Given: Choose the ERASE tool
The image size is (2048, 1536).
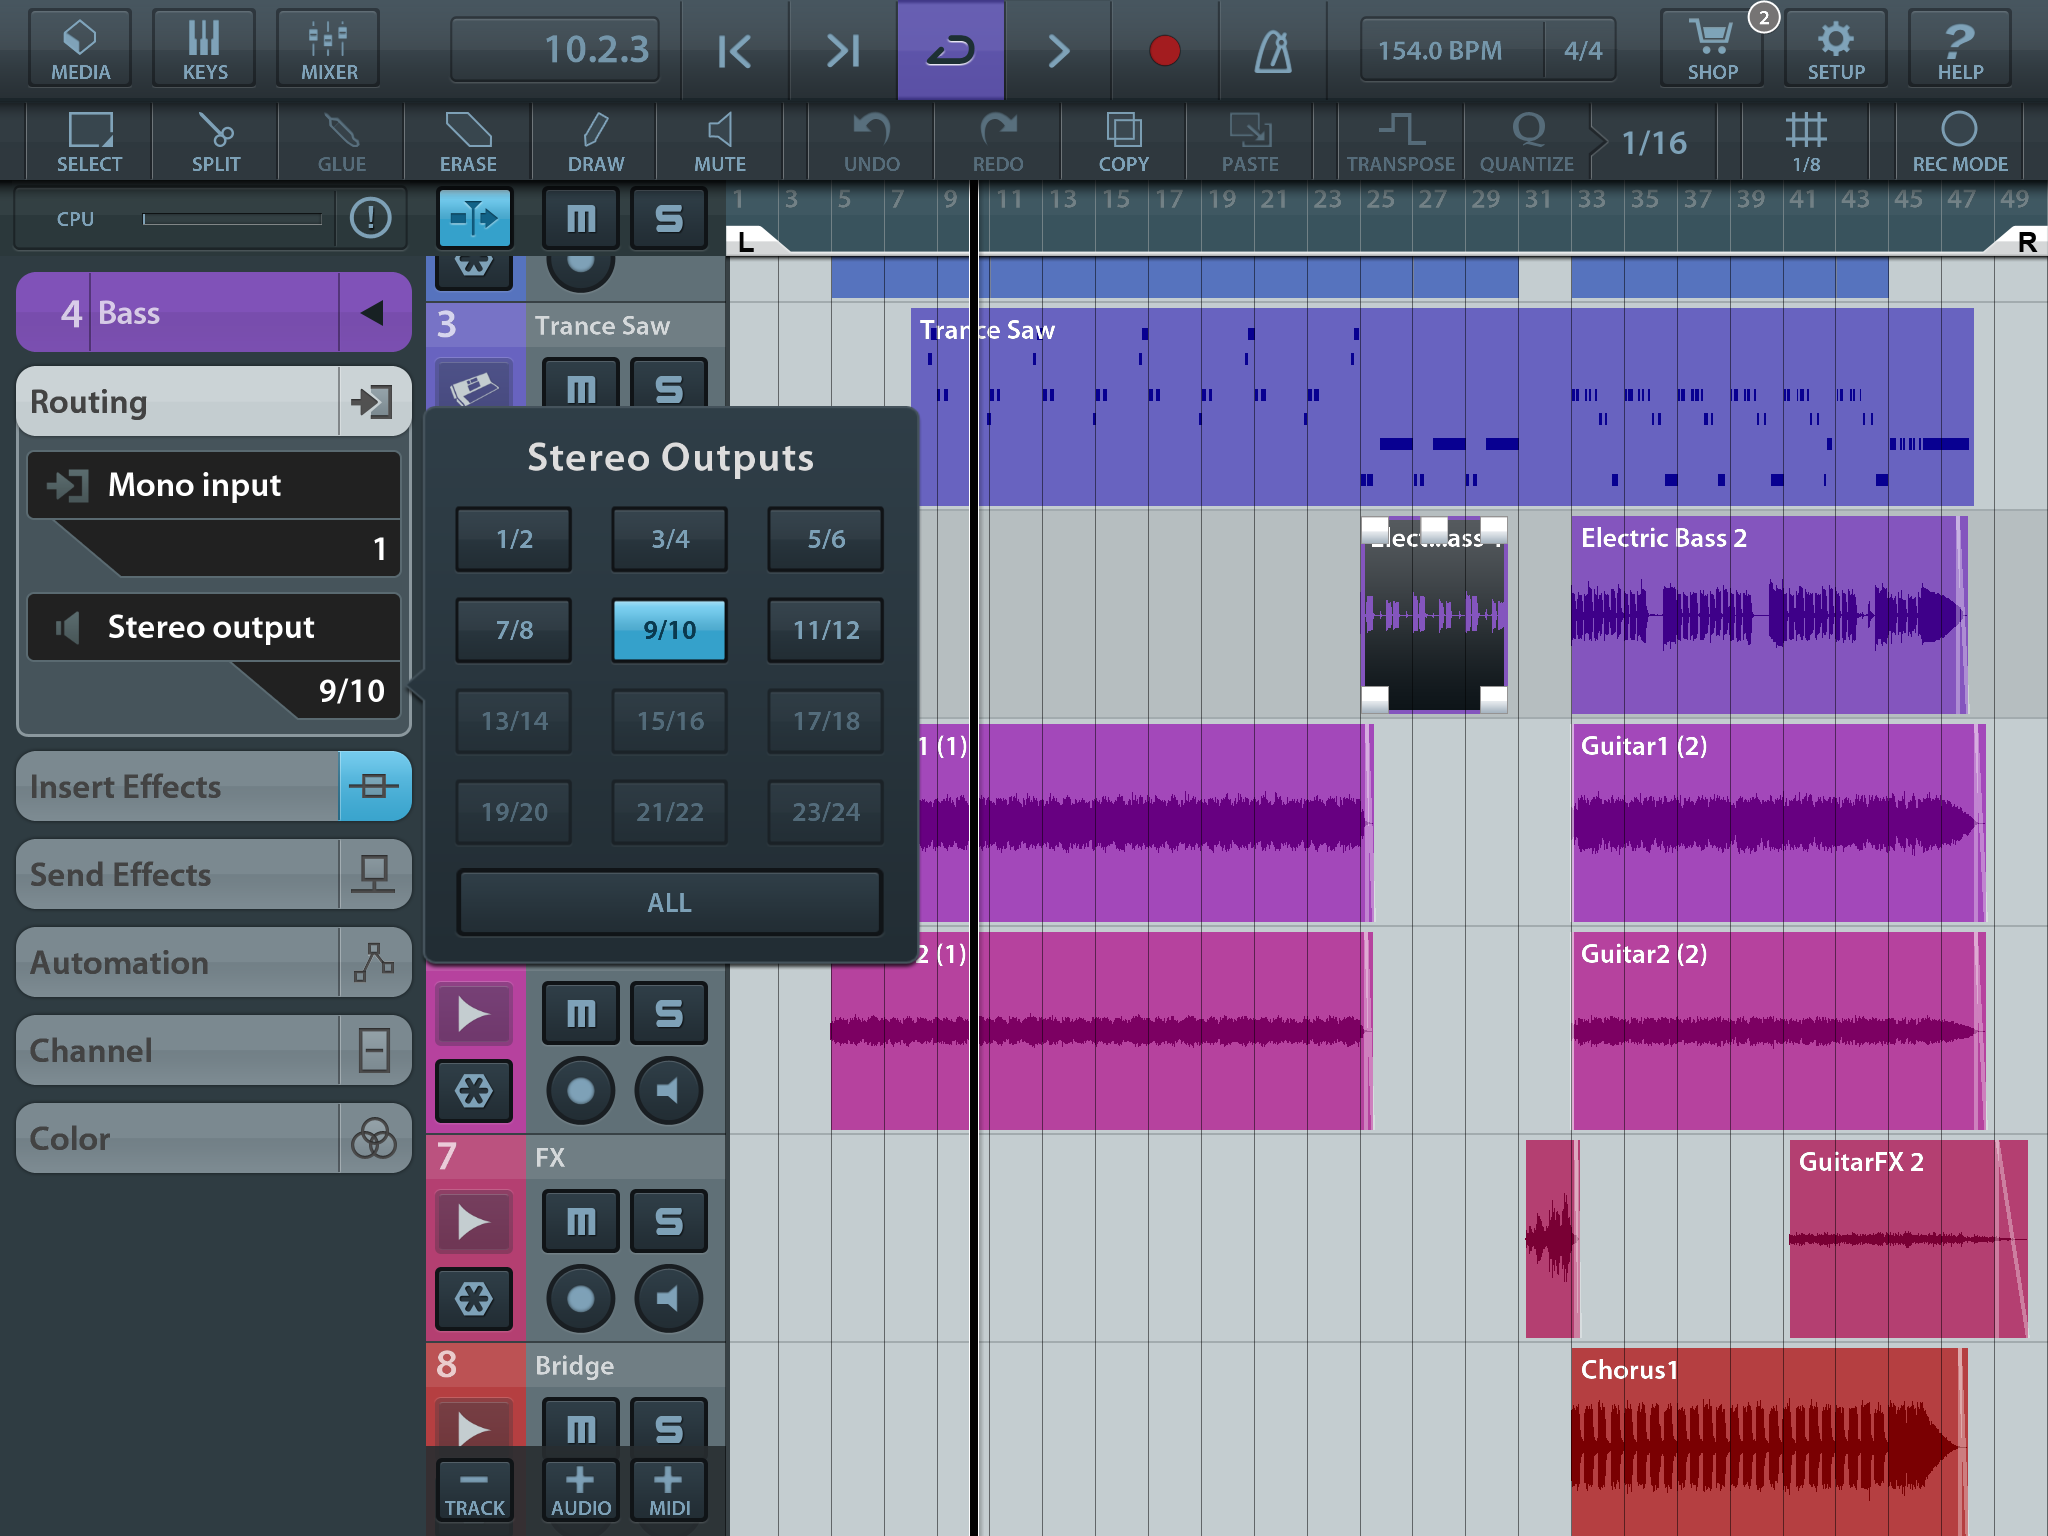Looking at the screenshot, I should 468,142.
